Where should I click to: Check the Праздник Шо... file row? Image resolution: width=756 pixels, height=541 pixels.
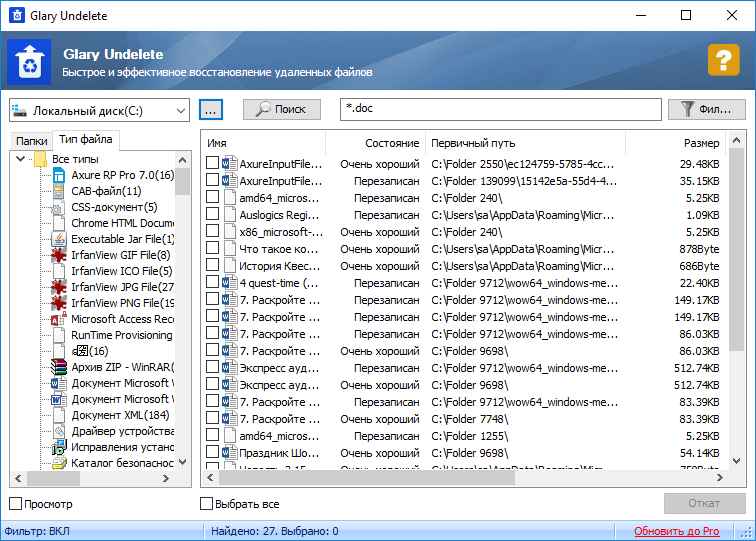213,452
